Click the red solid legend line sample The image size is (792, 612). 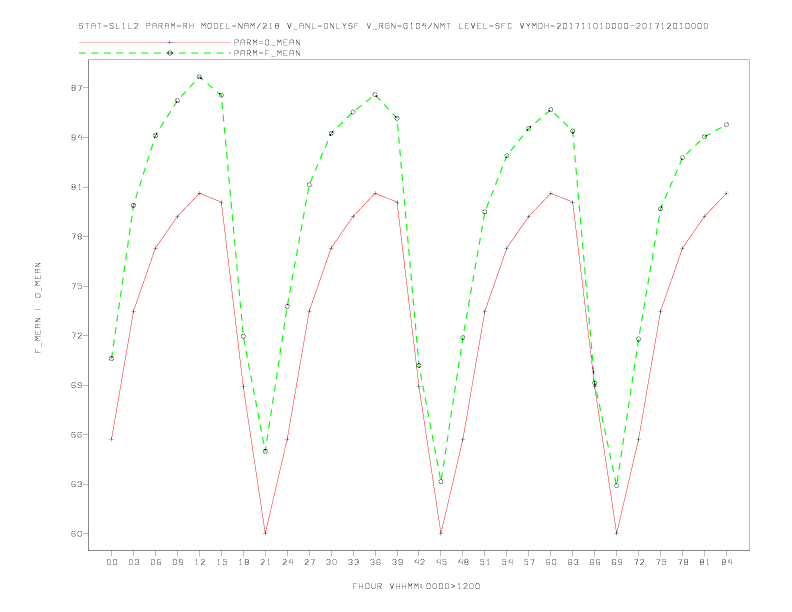coord(155,42)
